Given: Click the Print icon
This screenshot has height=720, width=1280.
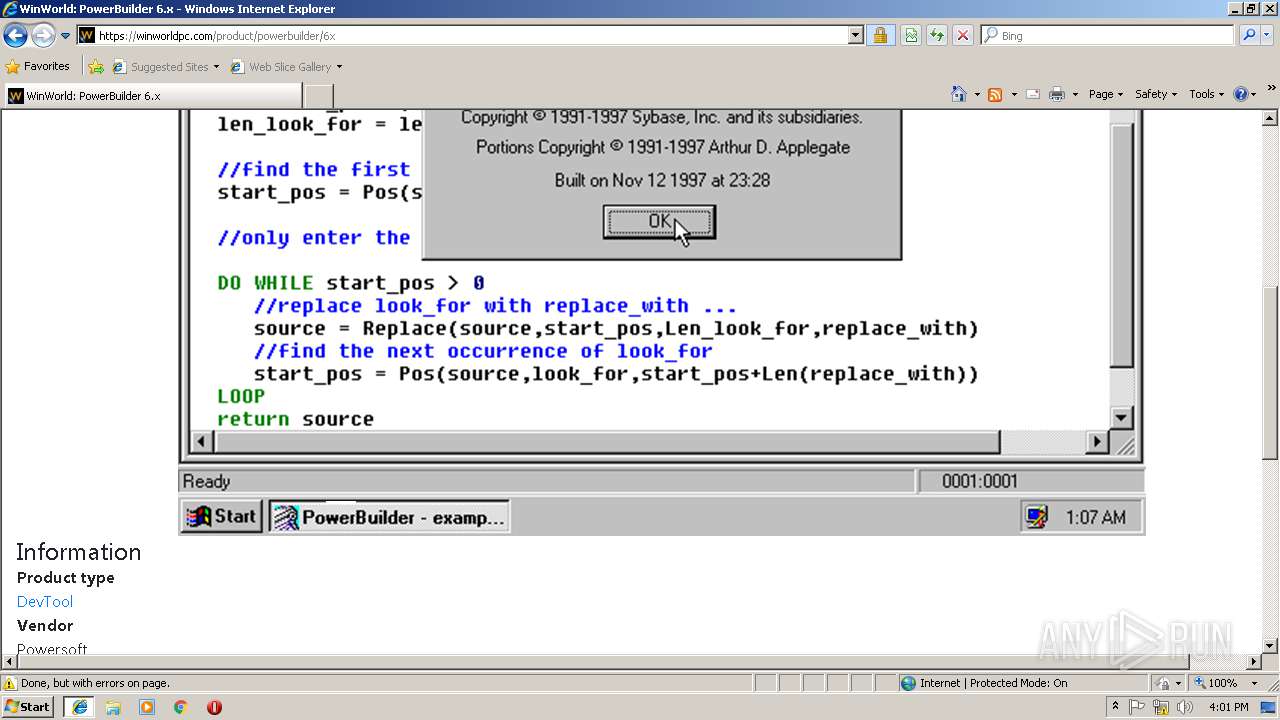Looking at the screenshot, I should pyautogui.click(x=1057, y=94).
